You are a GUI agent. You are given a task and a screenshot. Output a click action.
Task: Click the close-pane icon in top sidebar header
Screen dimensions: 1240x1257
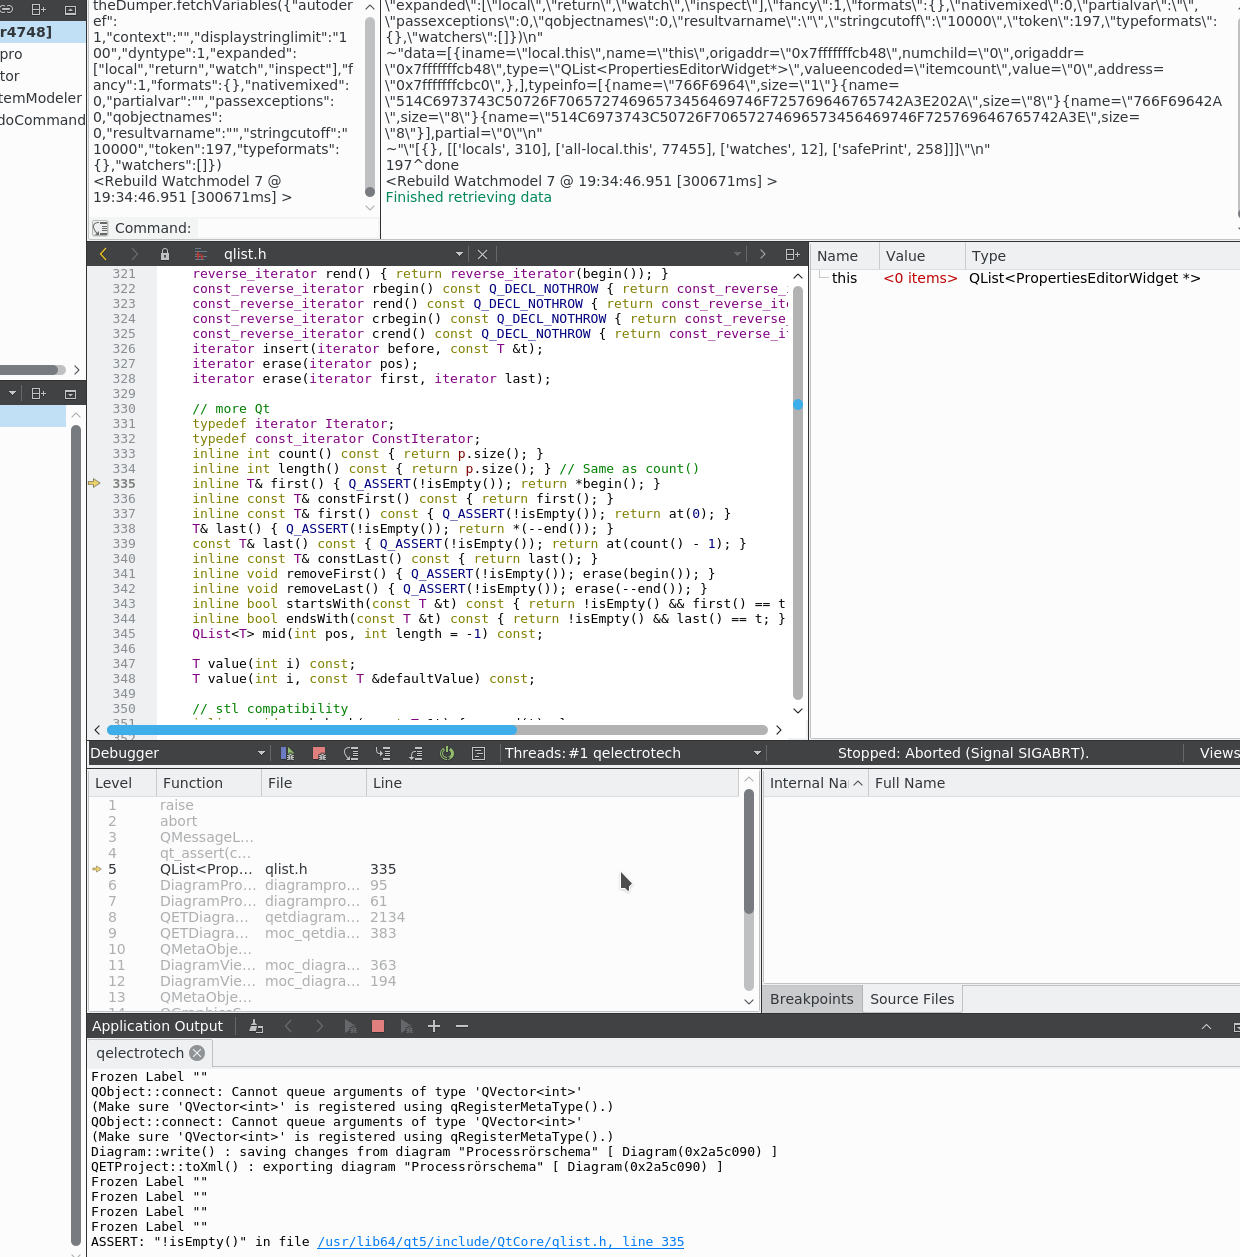(70, 9)
